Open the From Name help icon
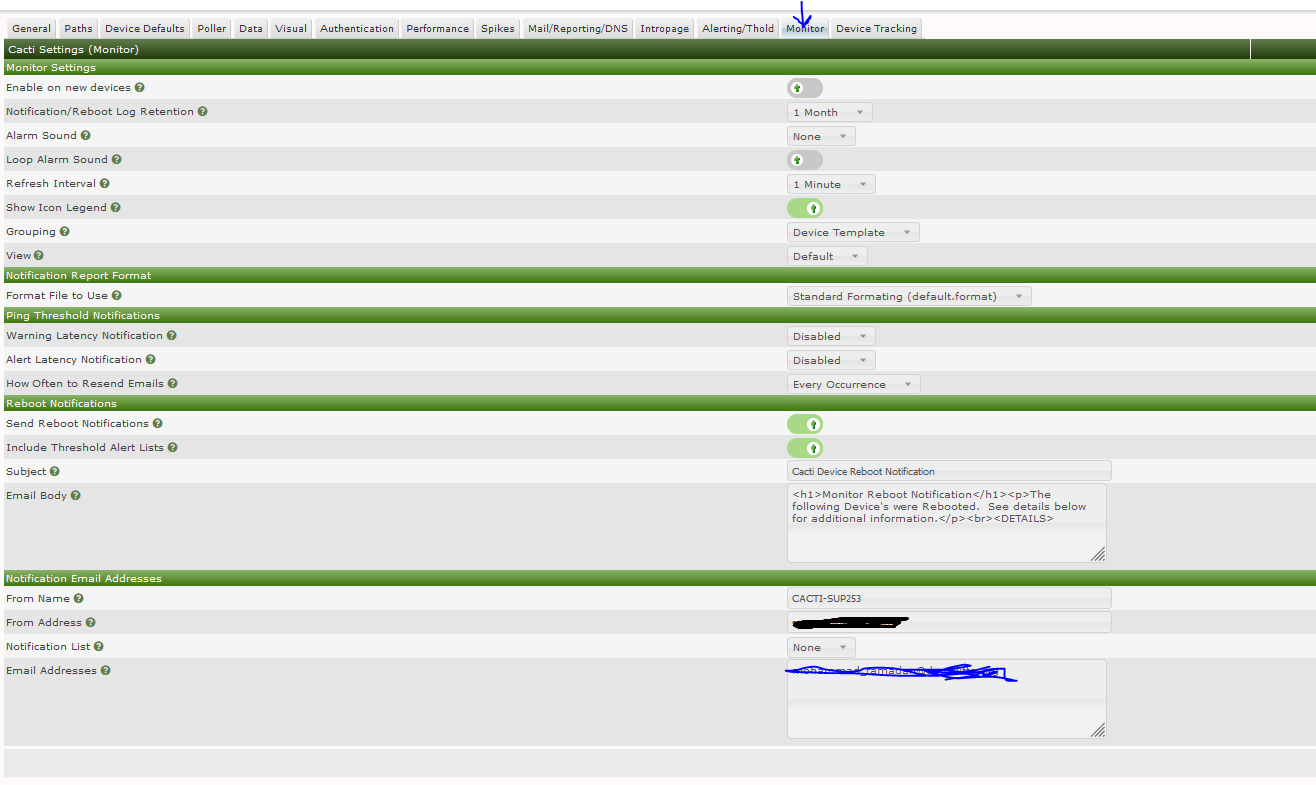 pos(78,599)
